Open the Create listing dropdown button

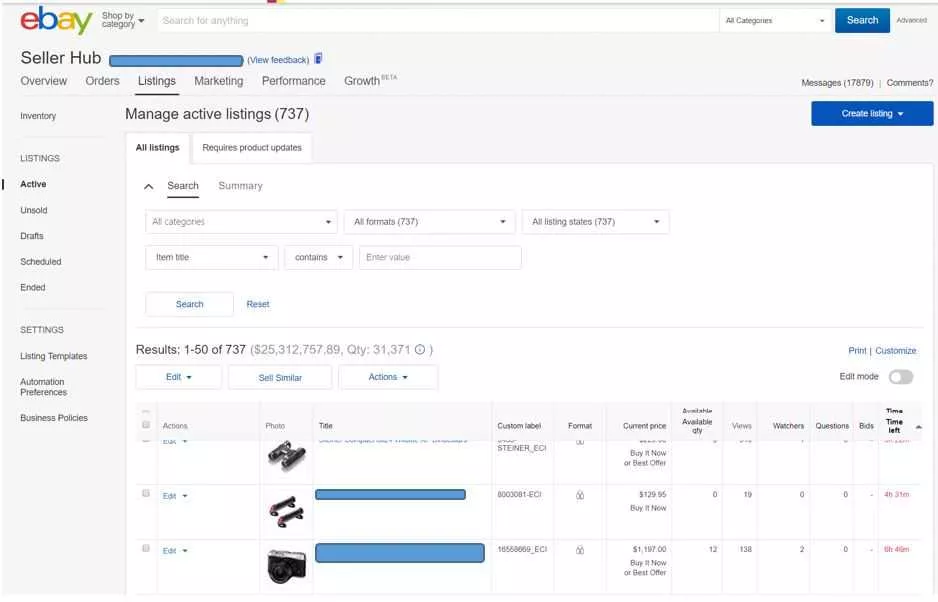(x=872, y=114)
